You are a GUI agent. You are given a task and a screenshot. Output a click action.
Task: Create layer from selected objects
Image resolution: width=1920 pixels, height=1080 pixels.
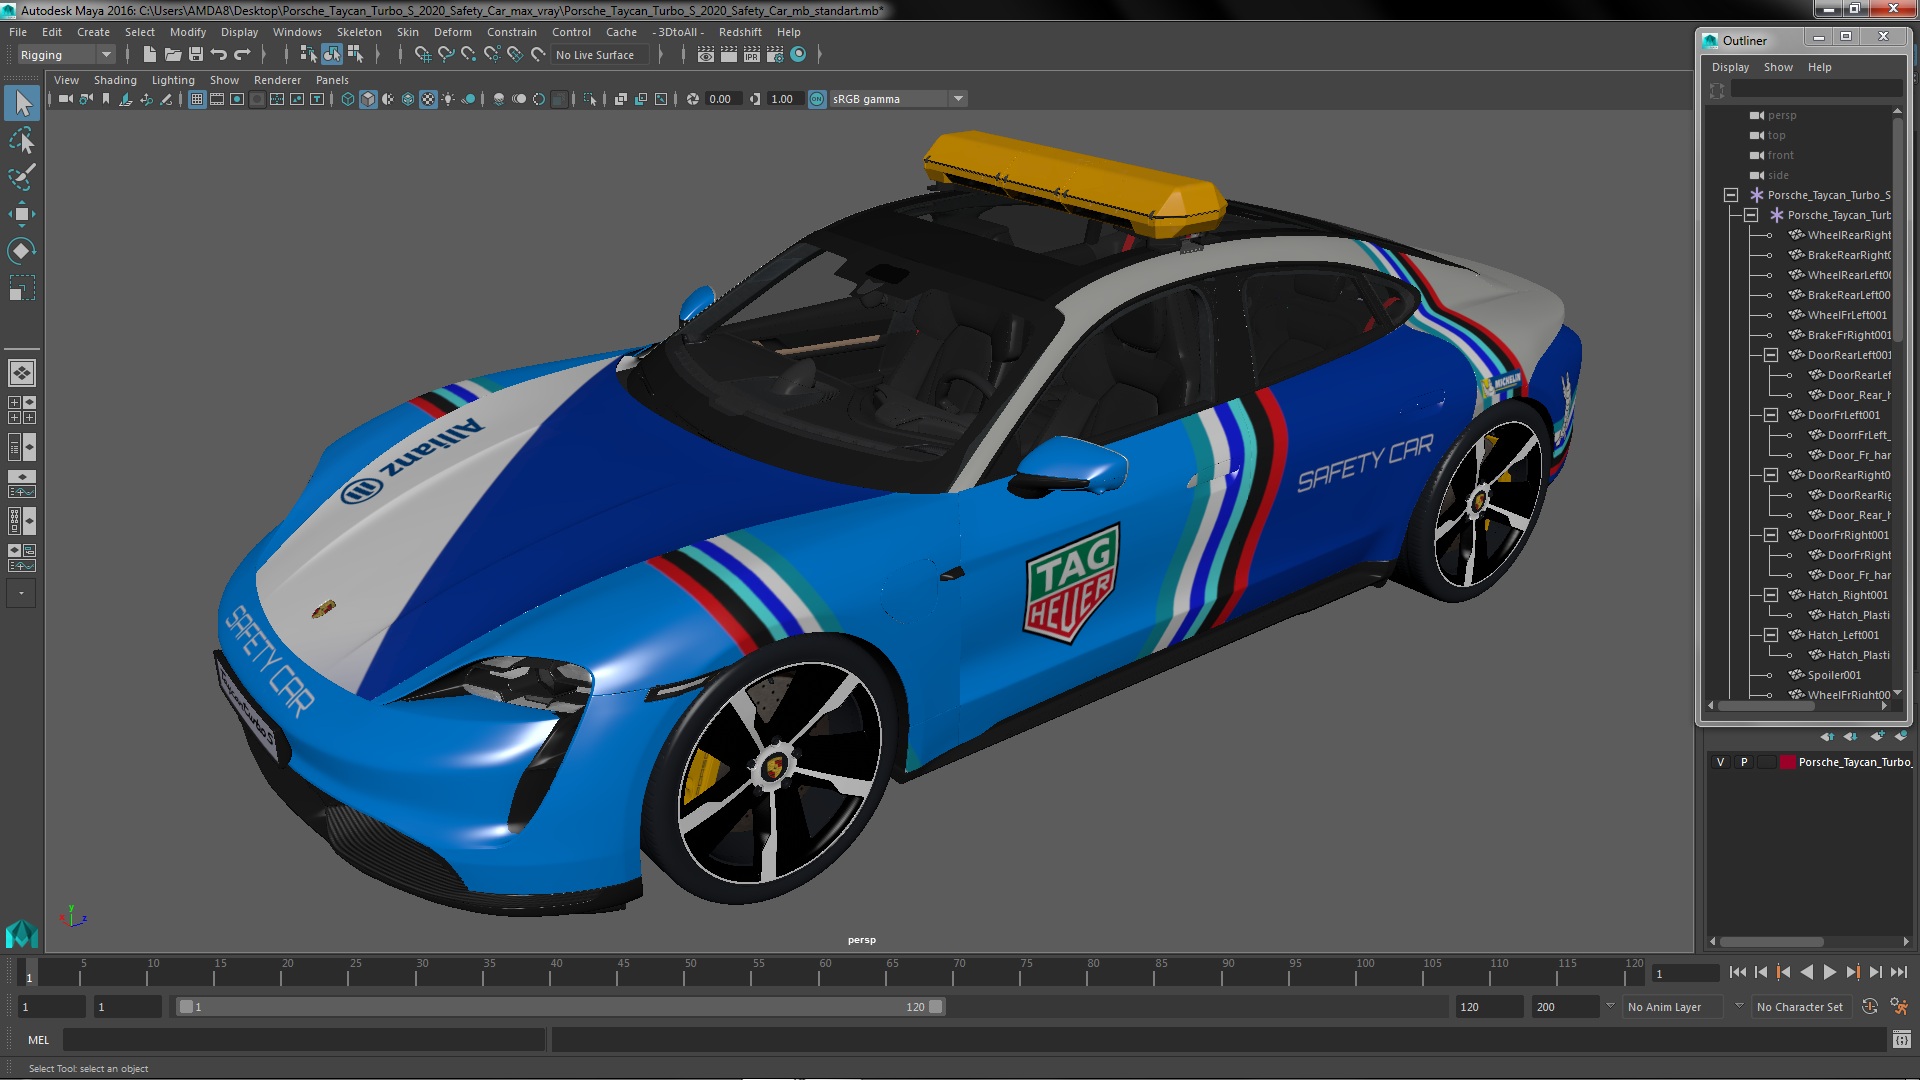[1900, 736]
